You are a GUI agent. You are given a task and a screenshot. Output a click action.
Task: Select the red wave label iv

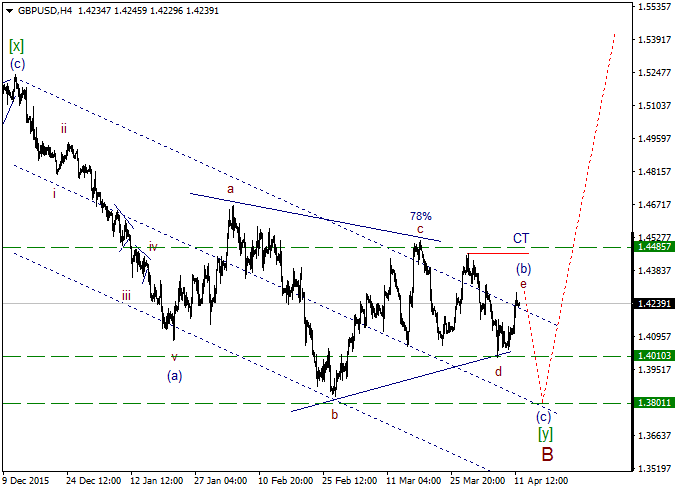pos(153,247)
